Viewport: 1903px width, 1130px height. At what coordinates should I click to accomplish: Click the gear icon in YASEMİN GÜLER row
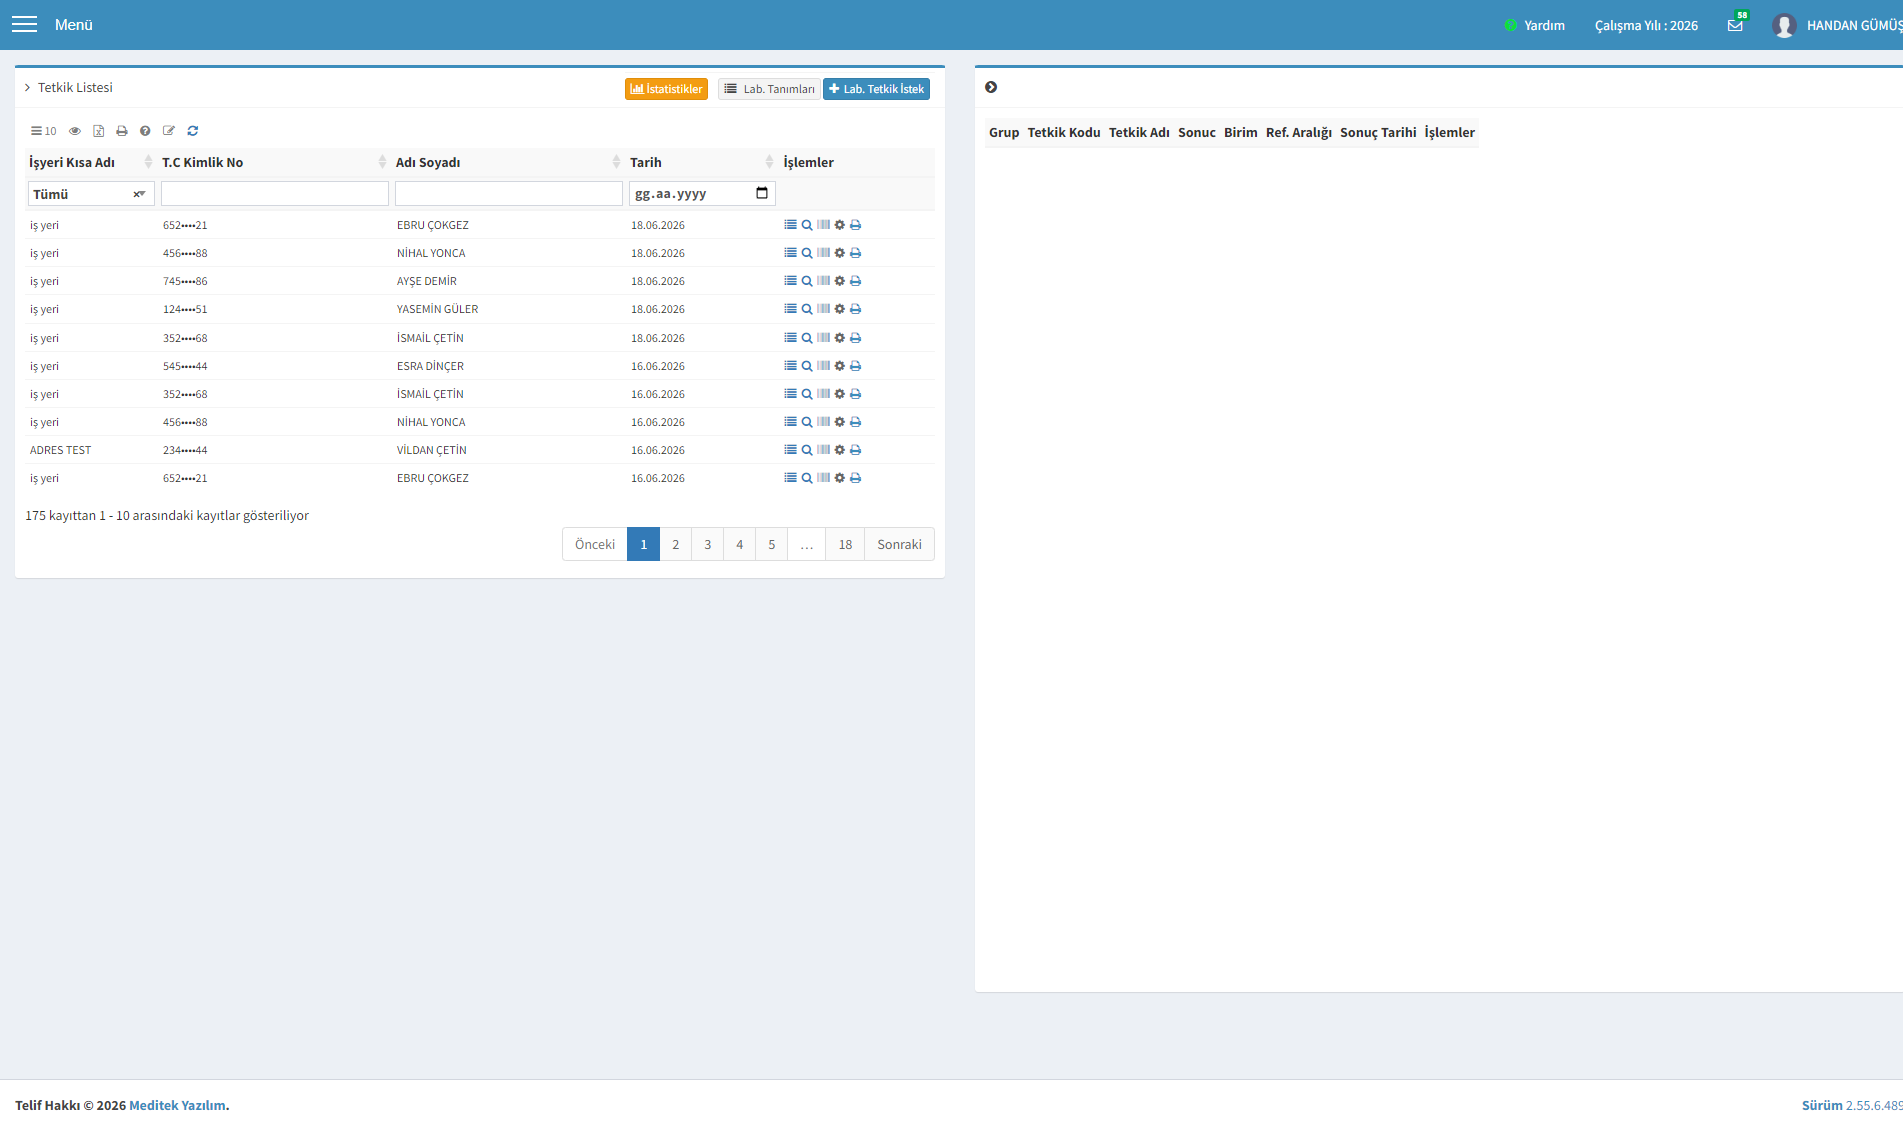(x=840, y=309)
